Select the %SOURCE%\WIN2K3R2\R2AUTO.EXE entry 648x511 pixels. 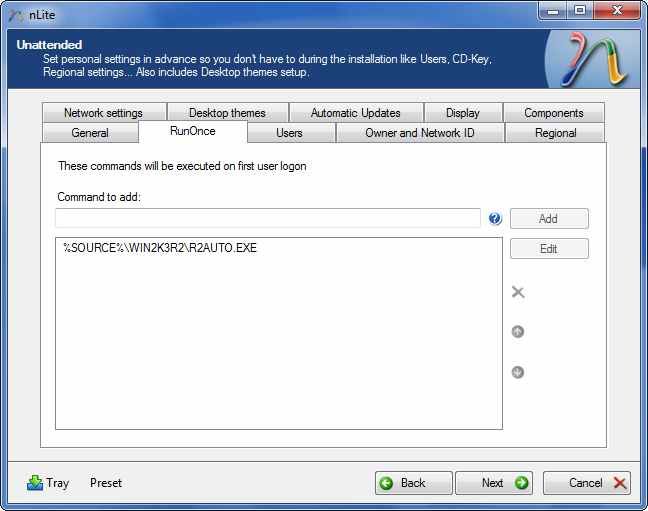point(160,248)
